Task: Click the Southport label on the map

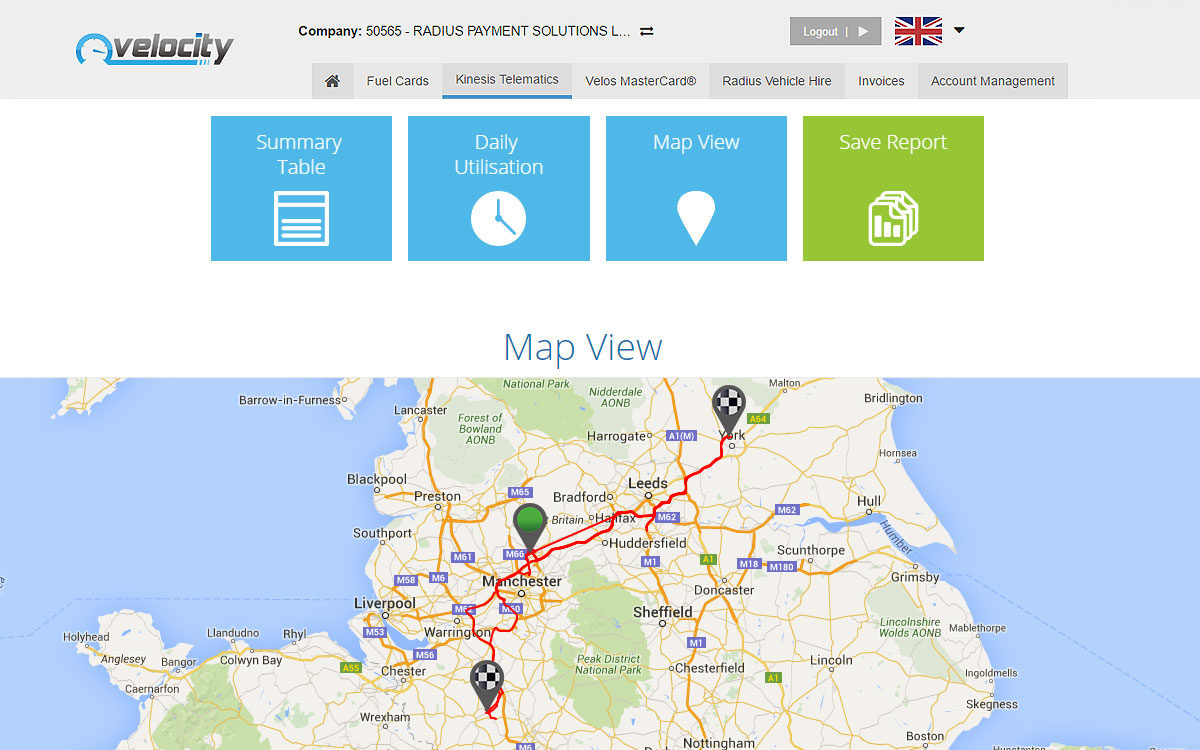Action: [x=383, y=533]
